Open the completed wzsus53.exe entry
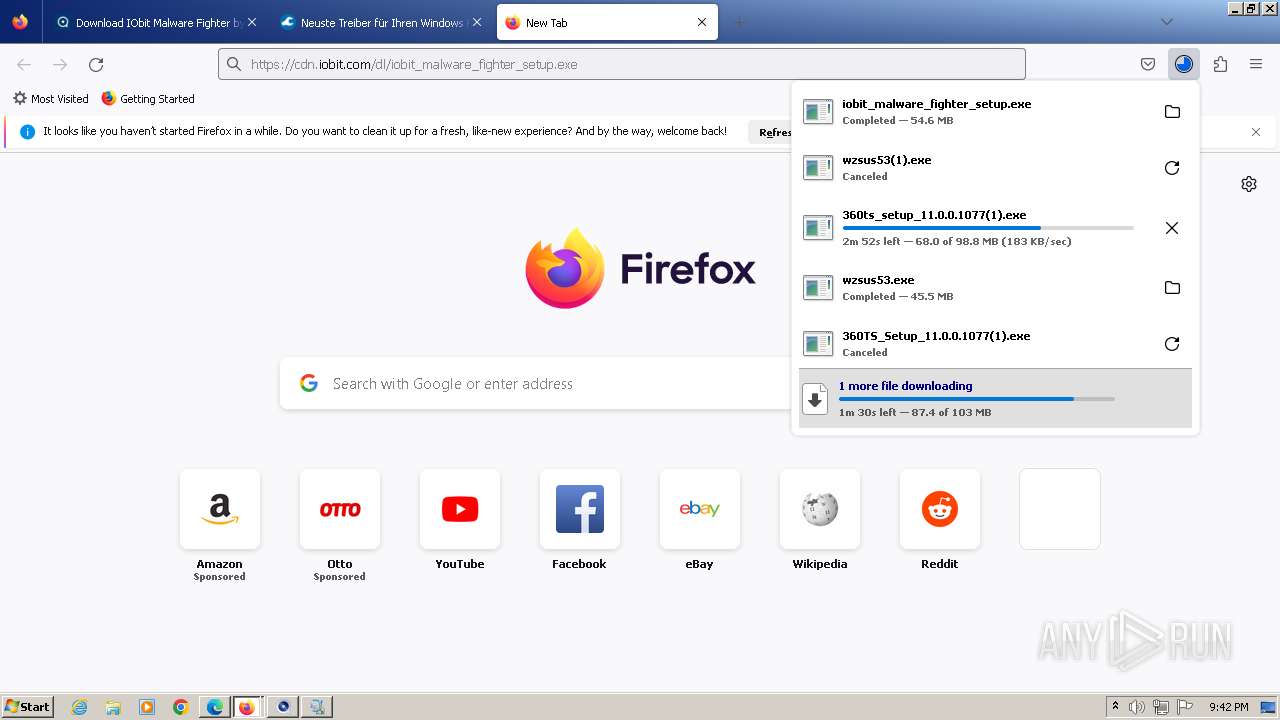Screen dimensions: 1280x720 [x=975, y=288]
